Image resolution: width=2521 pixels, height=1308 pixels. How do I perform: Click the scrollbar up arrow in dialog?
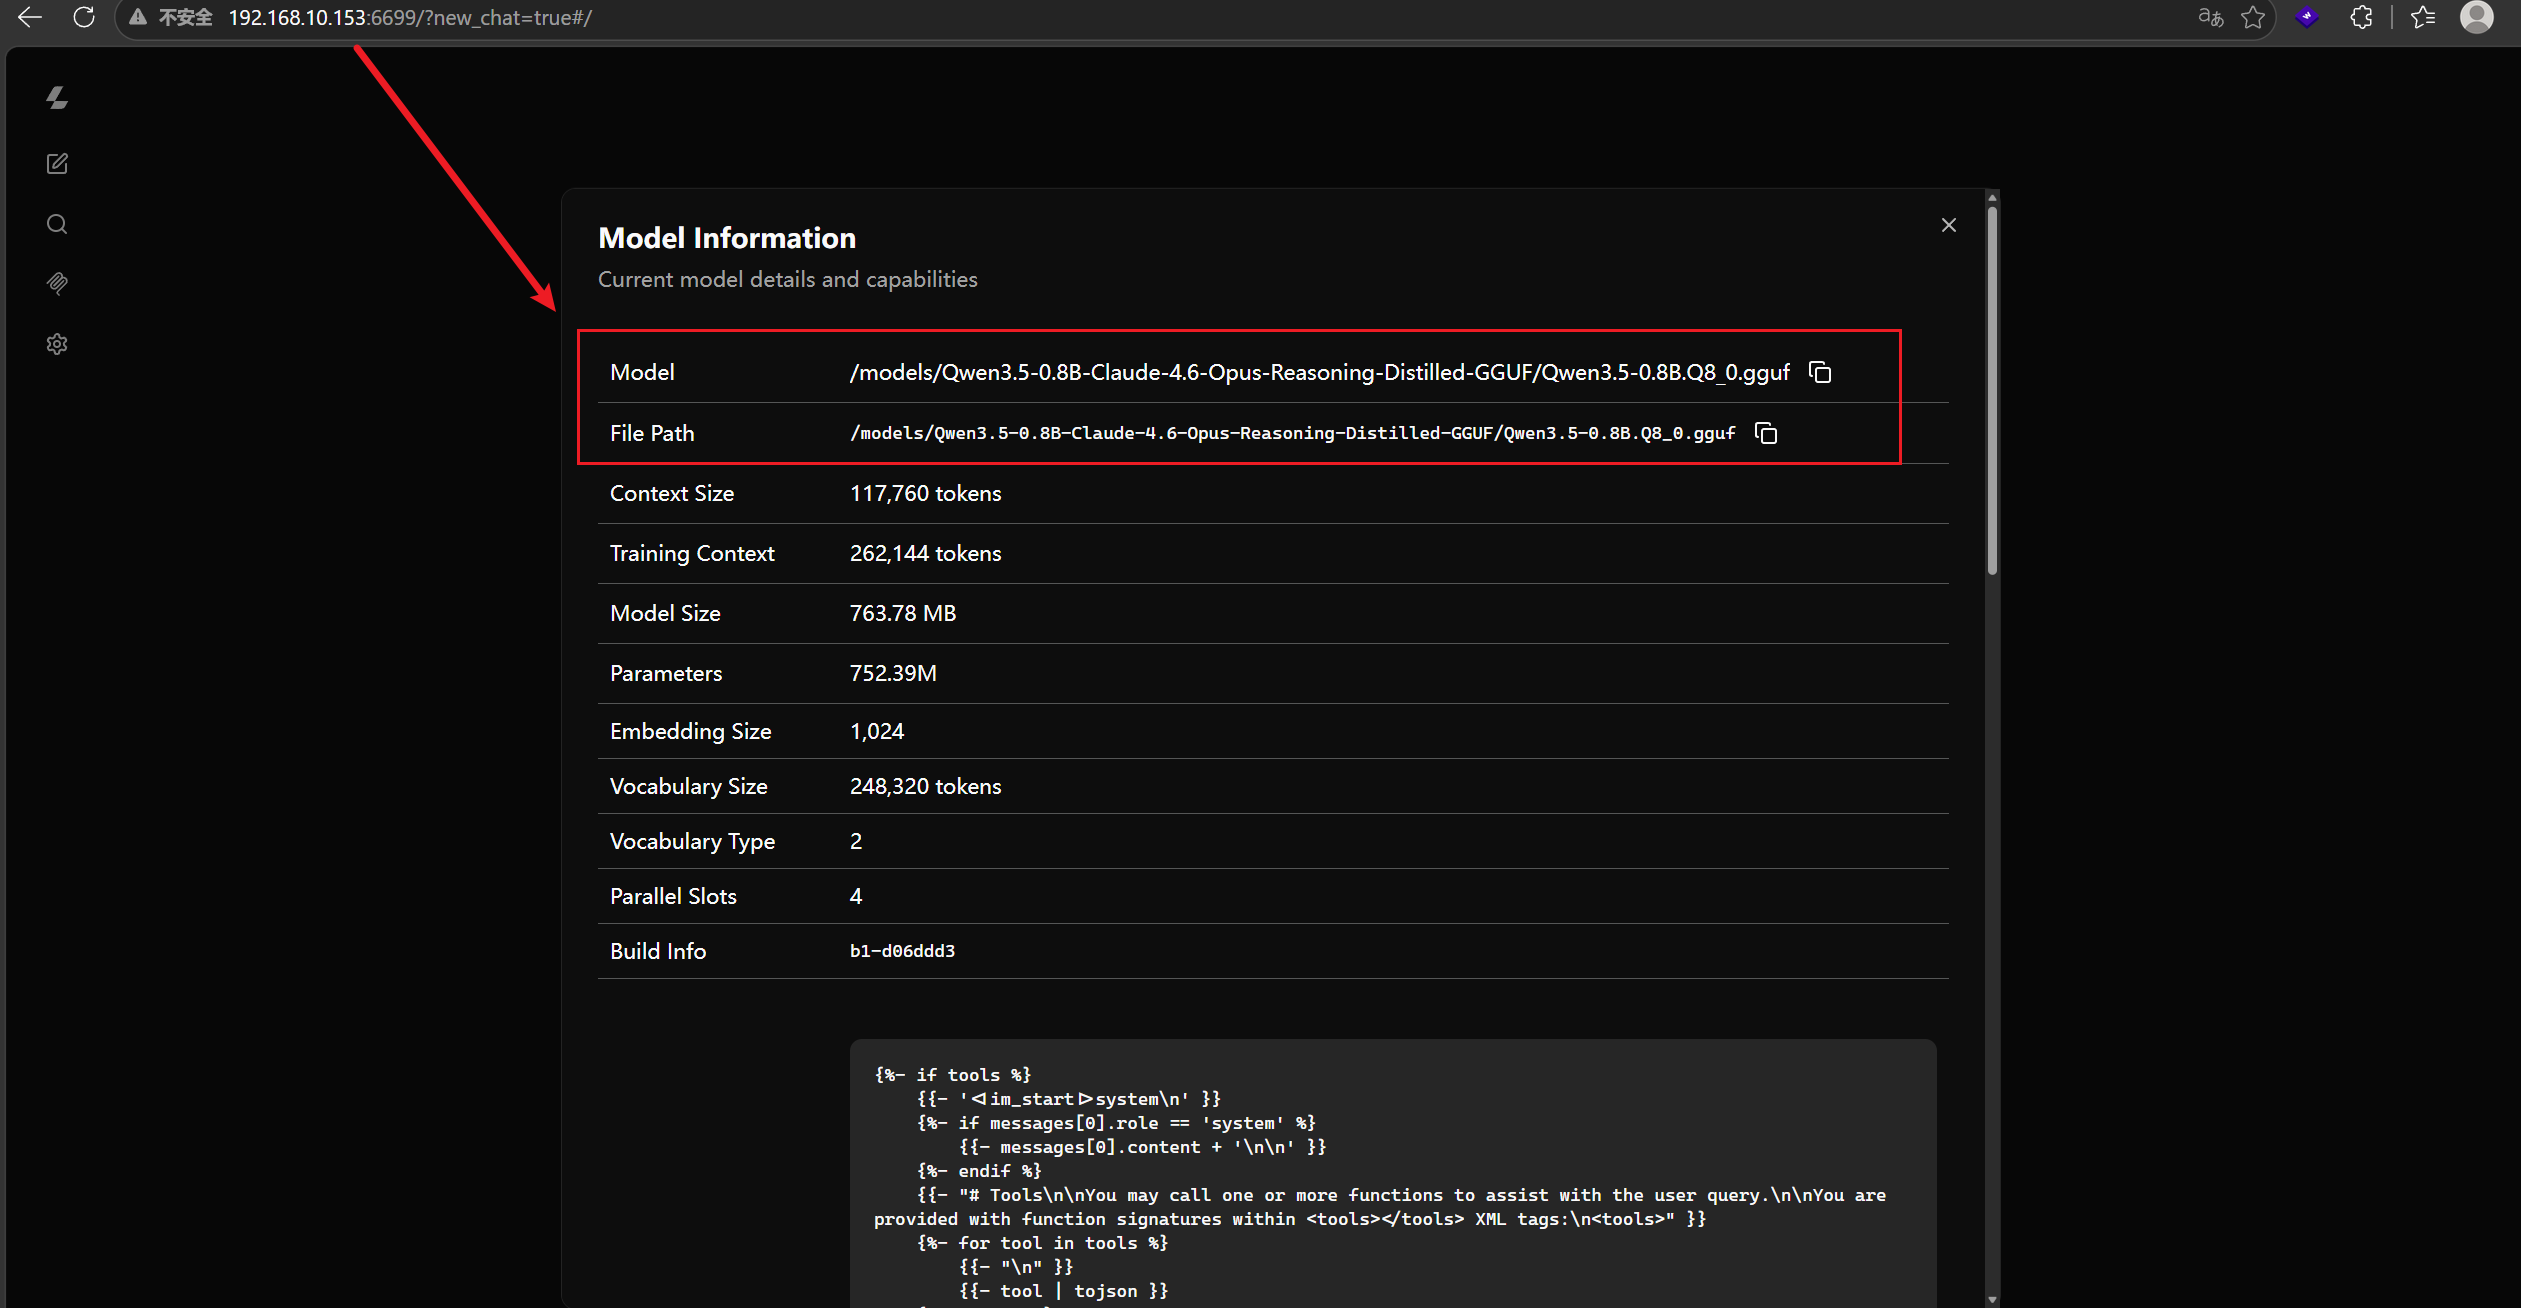(1992, 198)
